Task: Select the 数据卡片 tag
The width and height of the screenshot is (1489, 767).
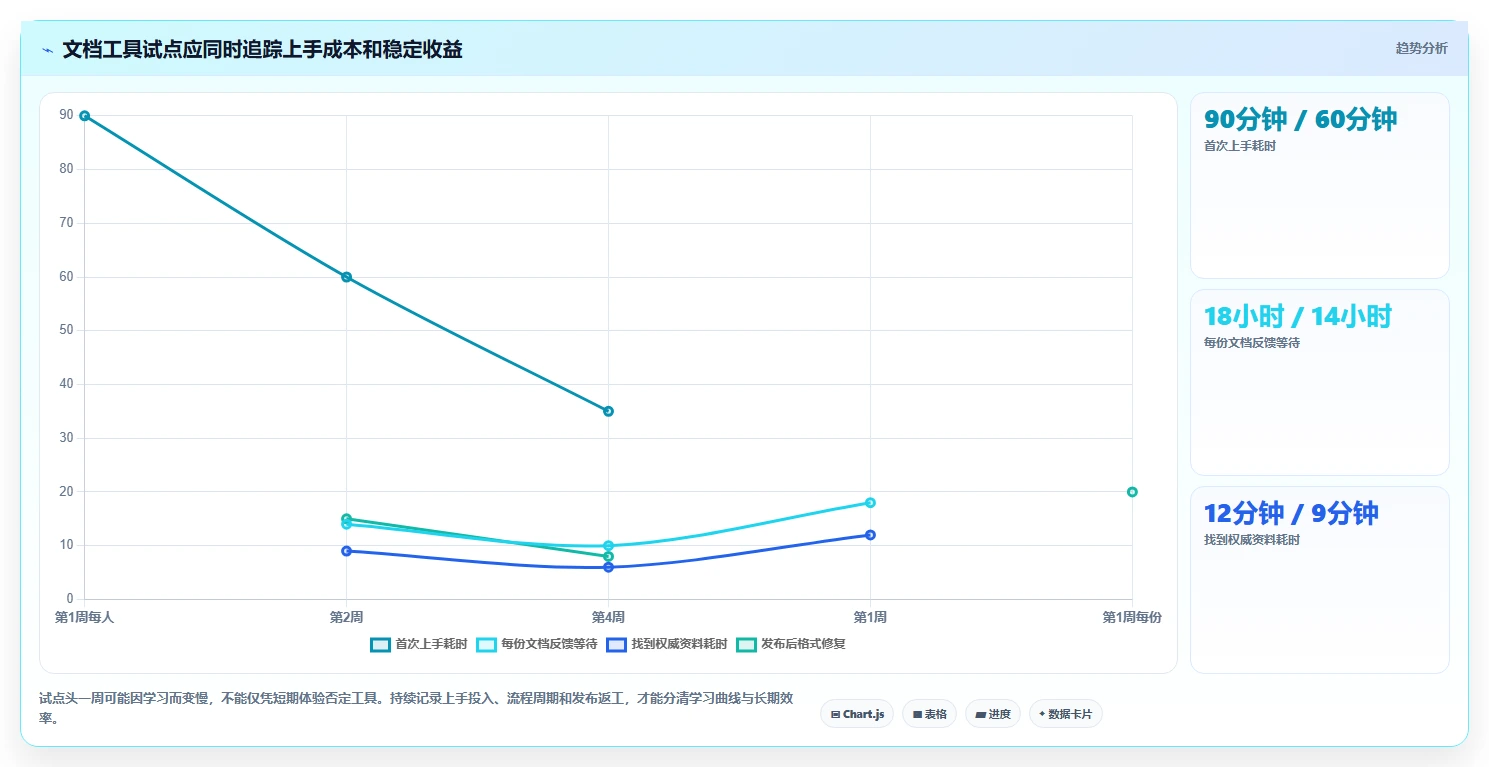Action: [x=1066, y=714]
